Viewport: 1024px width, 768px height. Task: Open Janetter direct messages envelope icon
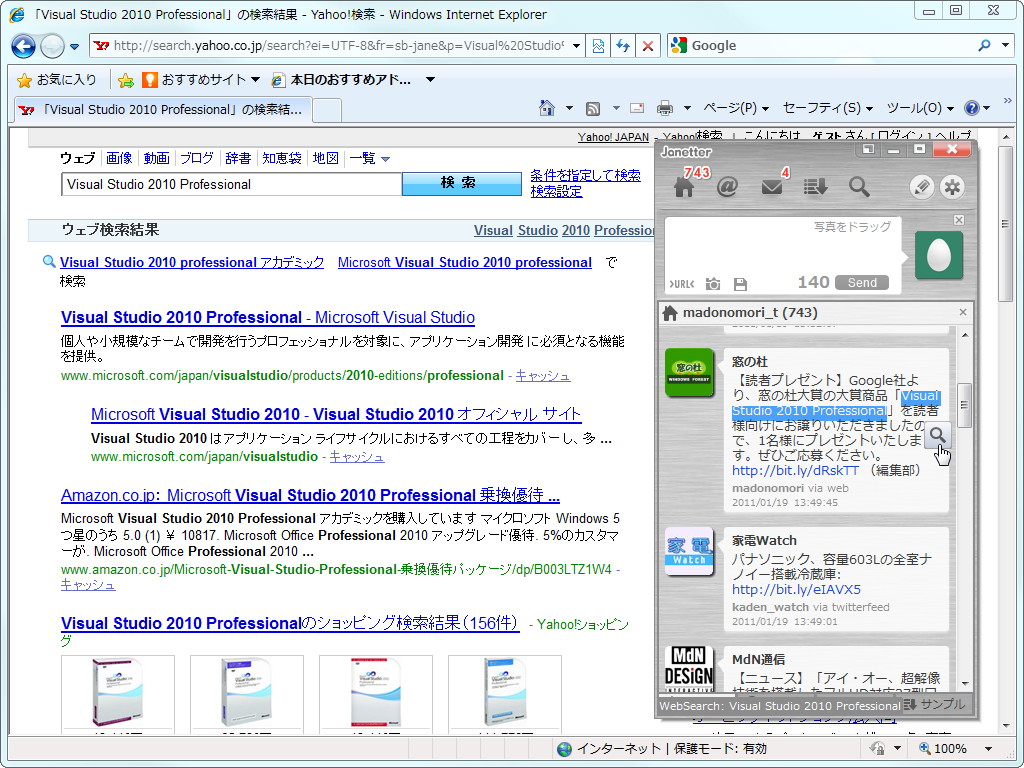pyautogui.click(x=771, y=187)
